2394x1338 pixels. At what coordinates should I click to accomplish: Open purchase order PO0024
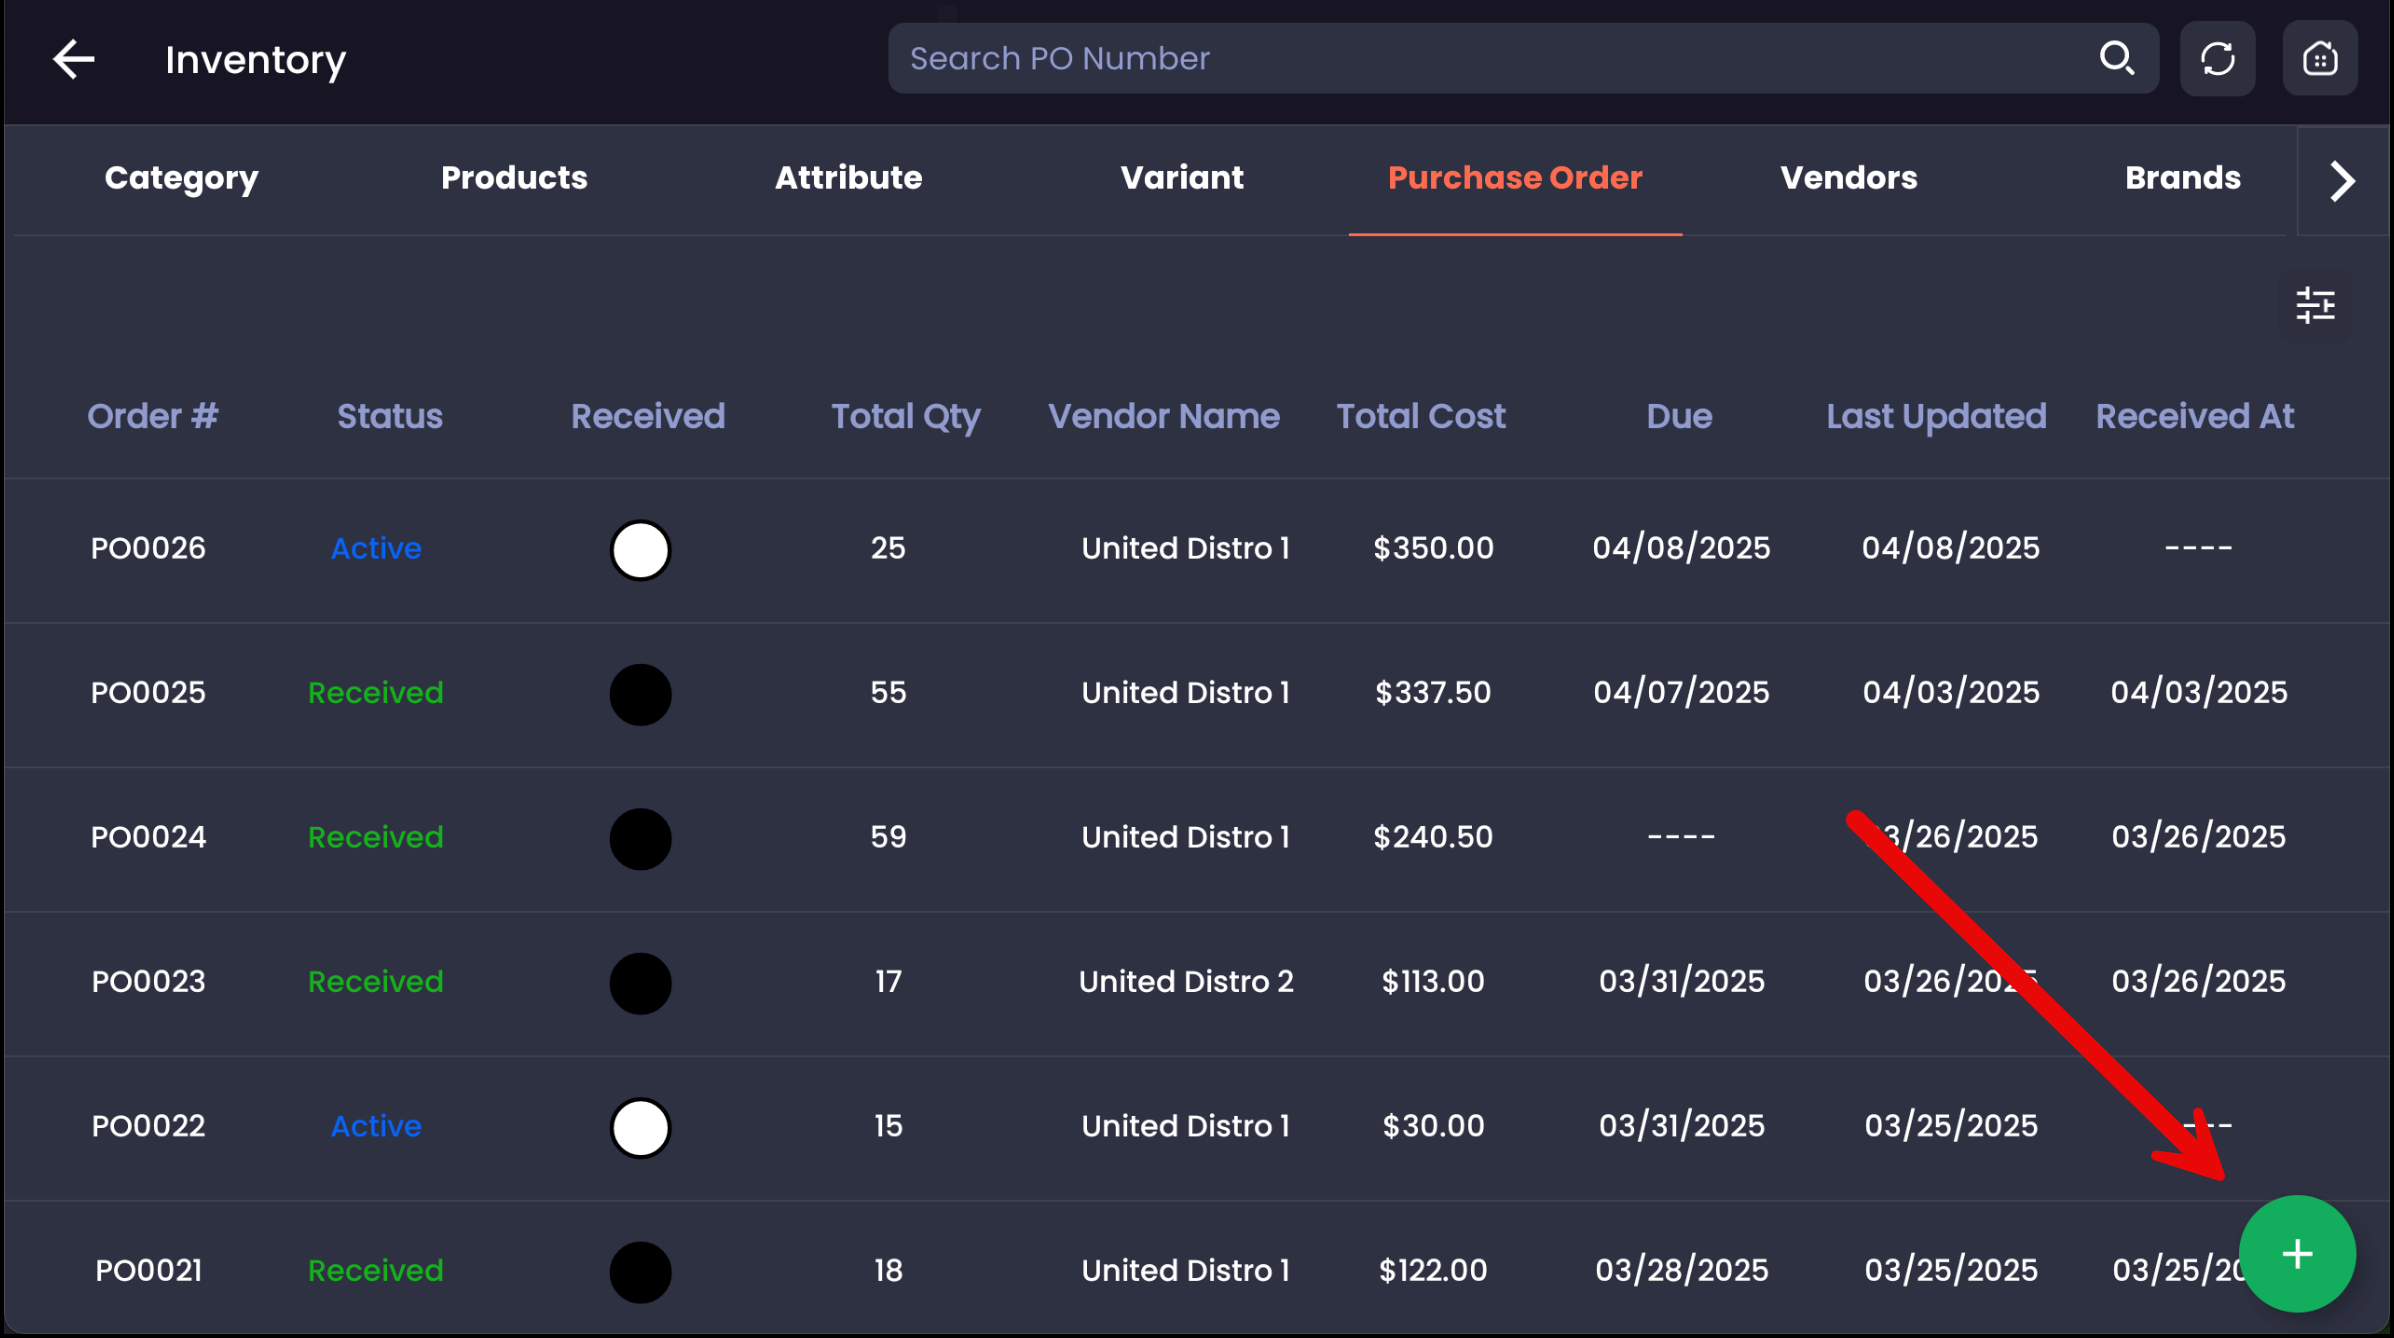click(x=148, y=837)
